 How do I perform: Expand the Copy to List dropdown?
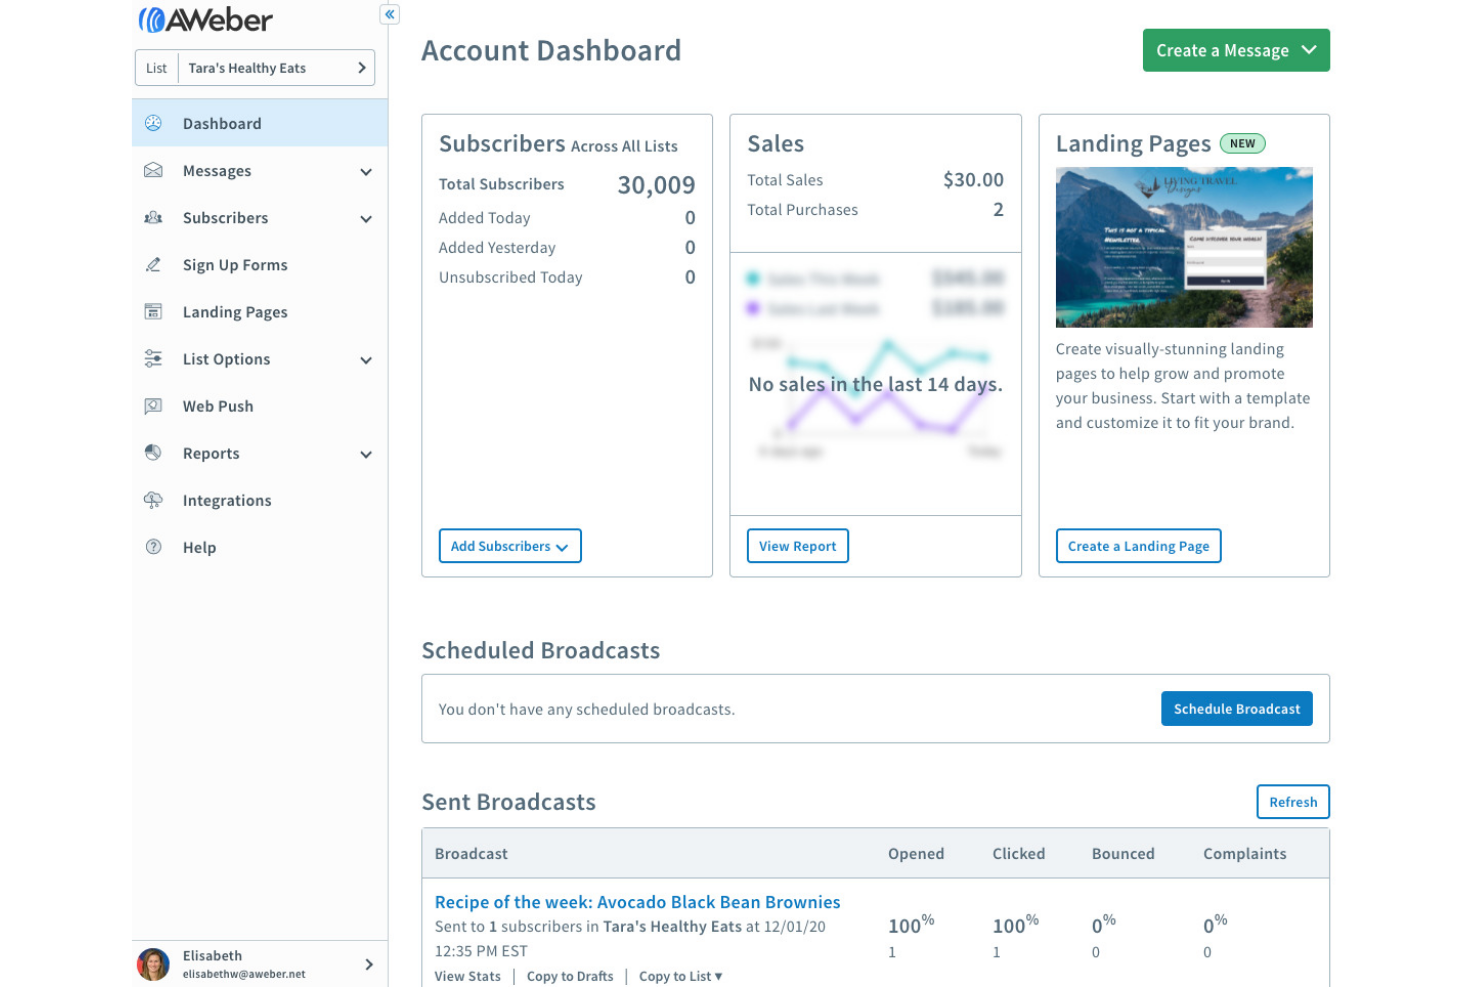point(680,976)
